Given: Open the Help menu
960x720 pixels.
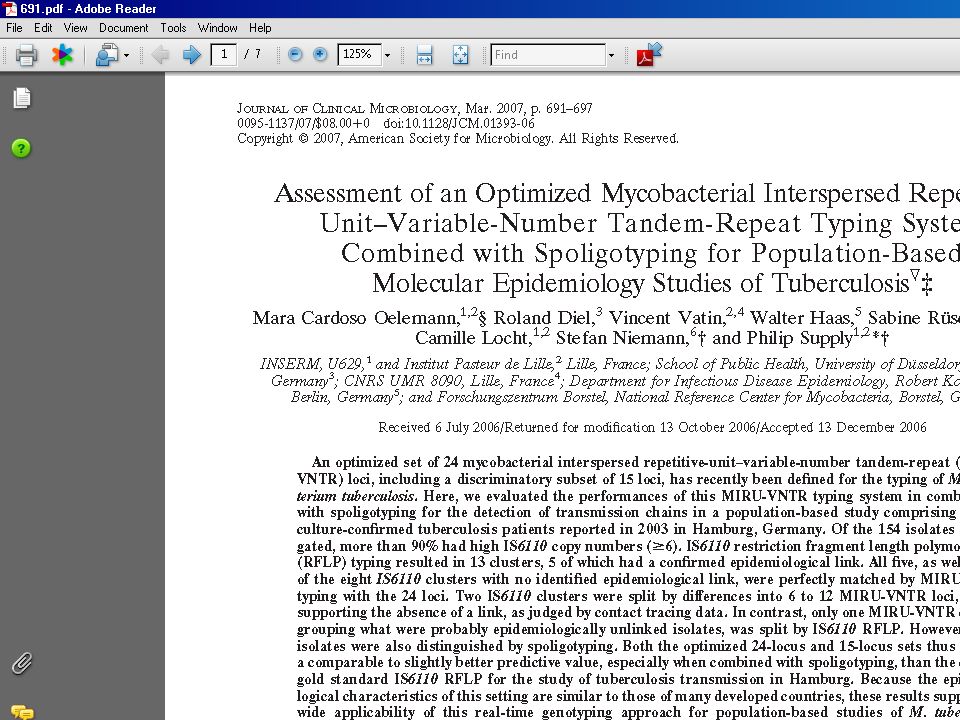Looking at the screenshot, I should tap(260, 28).
